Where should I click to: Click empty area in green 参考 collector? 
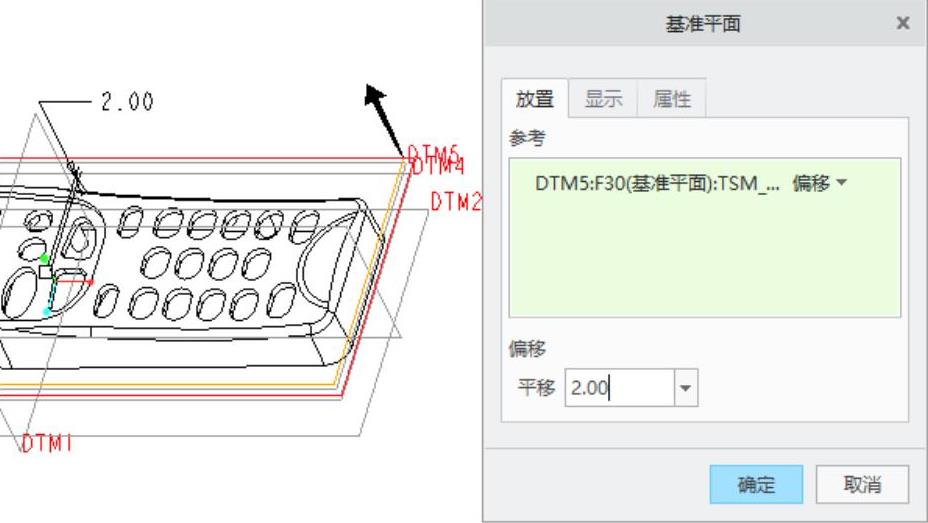704,260
